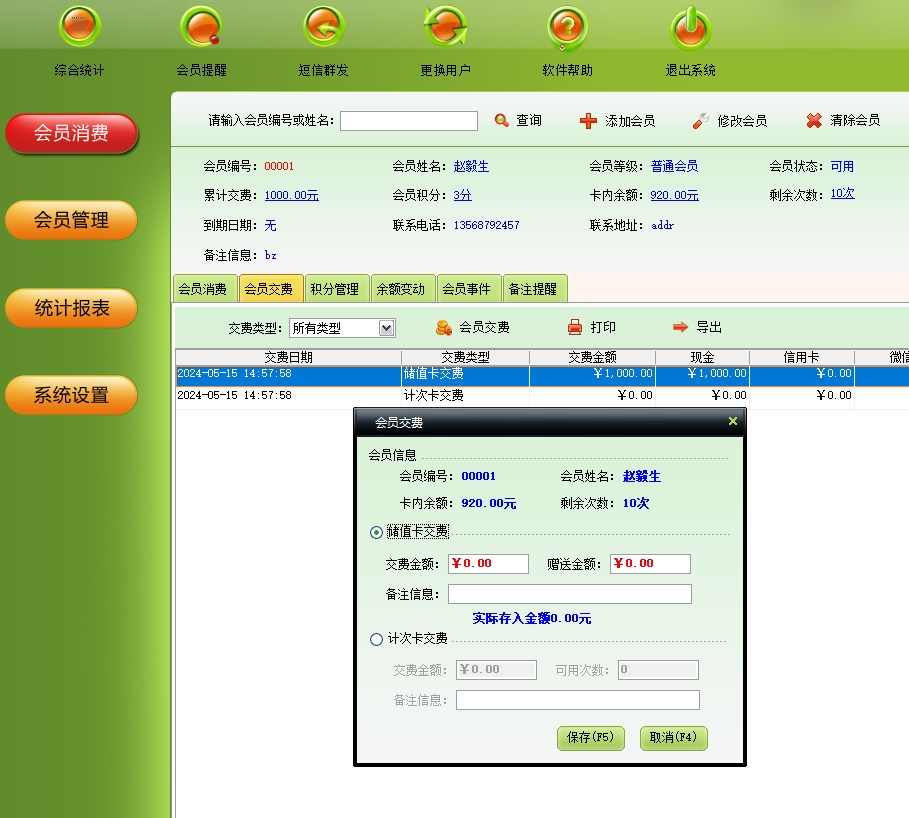The height and width of the screenshot is (818, 909).
Task: Switch to 余额变动 tab
Action: click(x=400, y=289)
